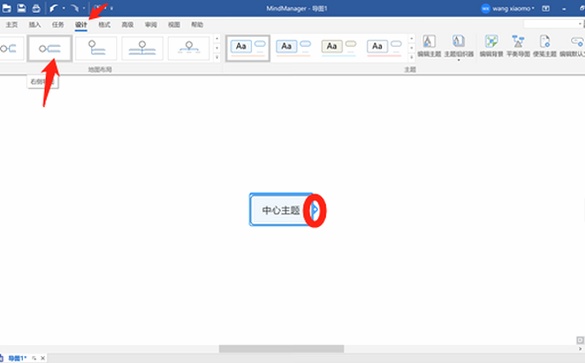Select the 设计 ribbon tab
The image size is (585, 363).
click(81, 25)
